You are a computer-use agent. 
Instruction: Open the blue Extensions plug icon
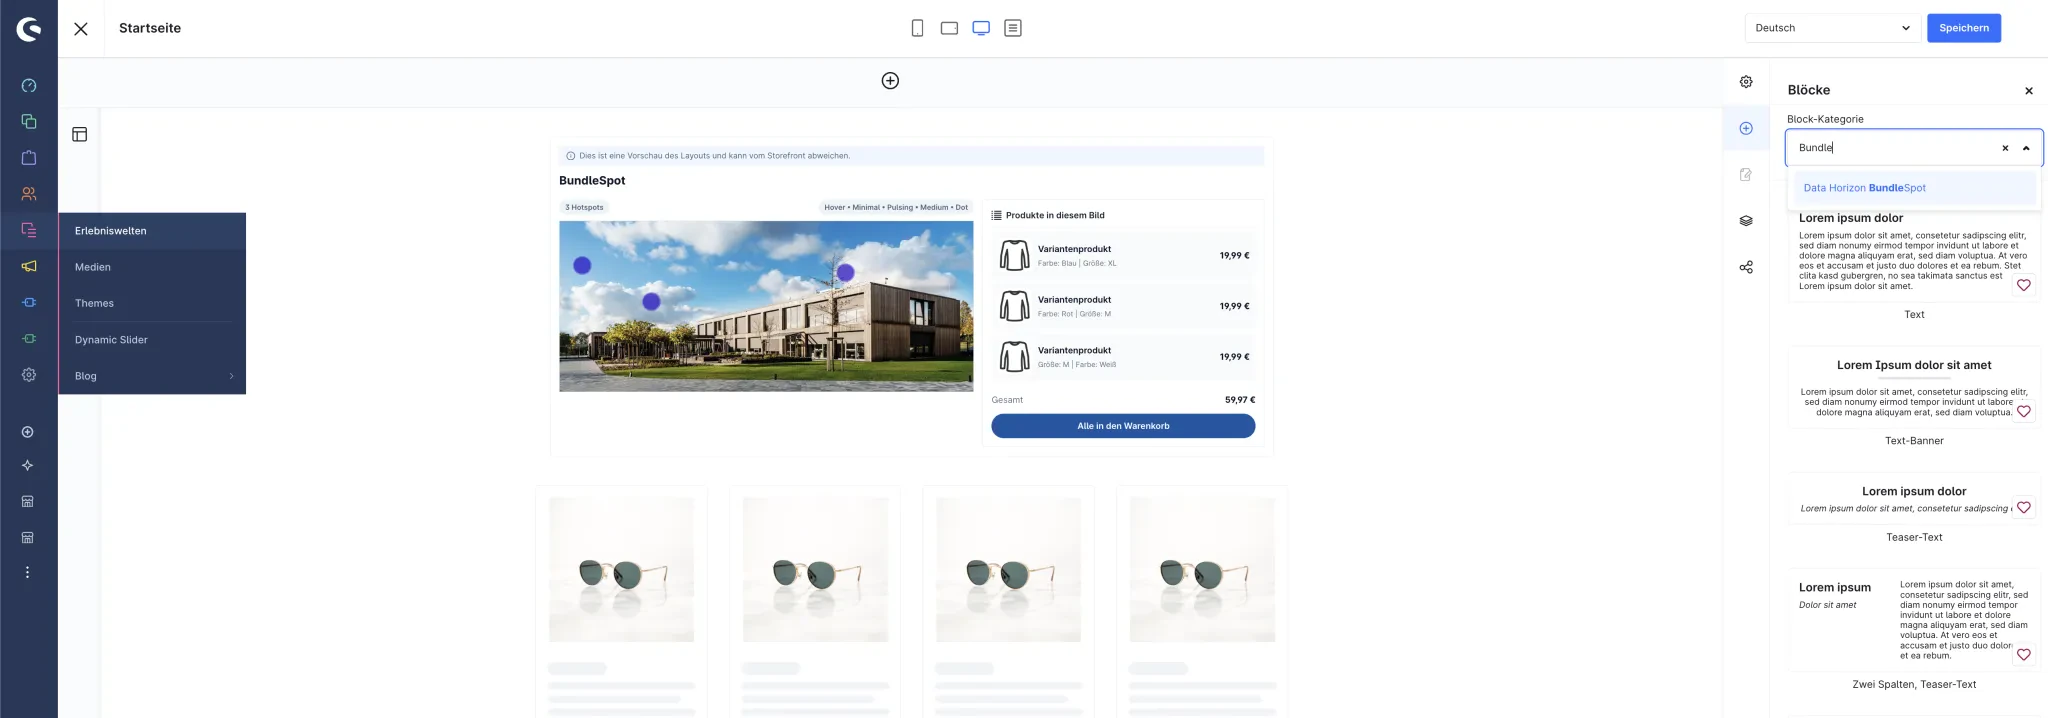click(x=29, y=302)
